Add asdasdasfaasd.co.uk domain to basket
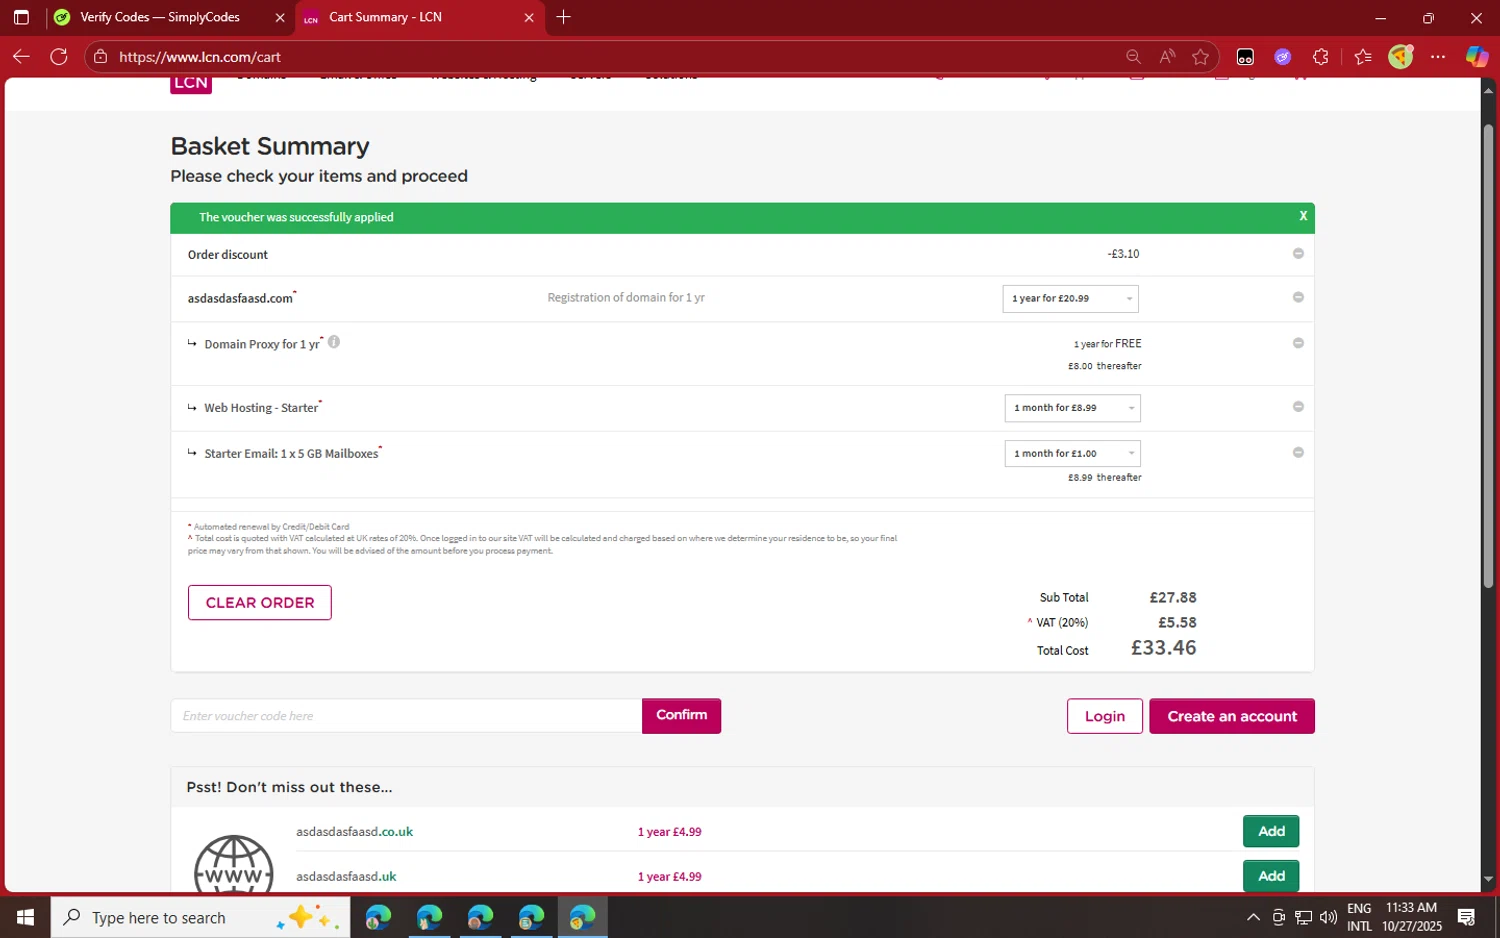This screenshot has width=1500, height=938. [x=1271, y=831]
